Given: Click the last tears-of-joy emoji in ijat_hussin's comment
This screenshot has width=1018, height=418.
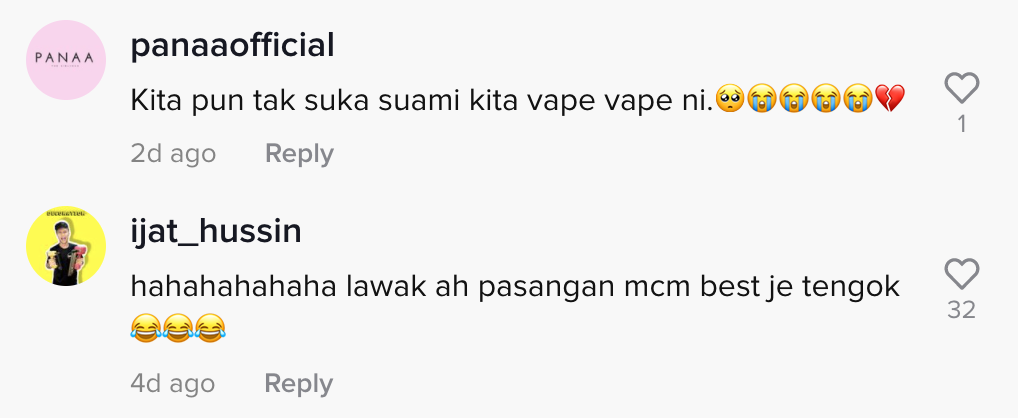Looking at the screenshot, I should tap(210, 328).
